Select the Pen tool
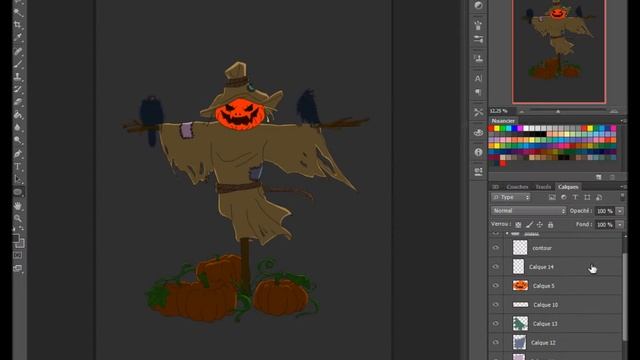 18,154
